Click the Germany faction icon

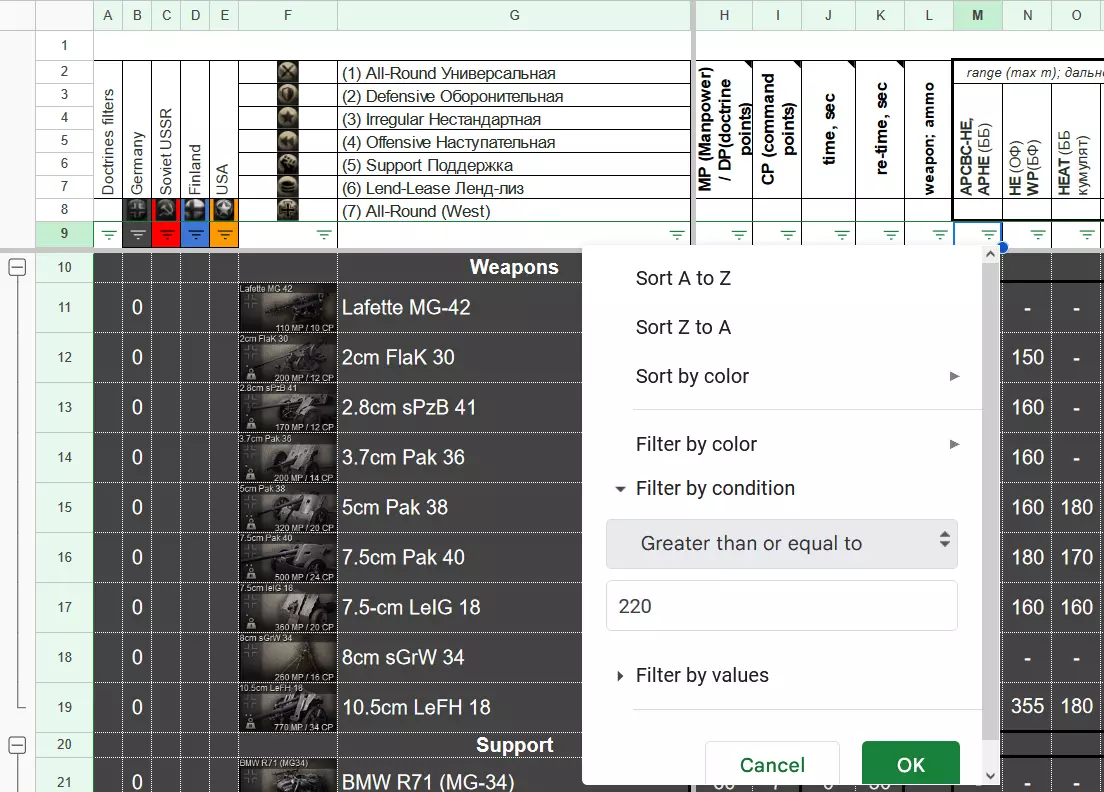pos(137,210)
